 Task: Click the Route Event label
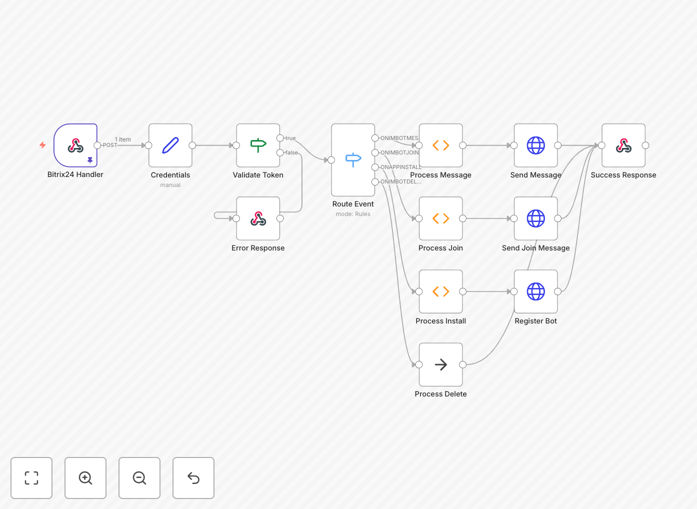(353, 204)
